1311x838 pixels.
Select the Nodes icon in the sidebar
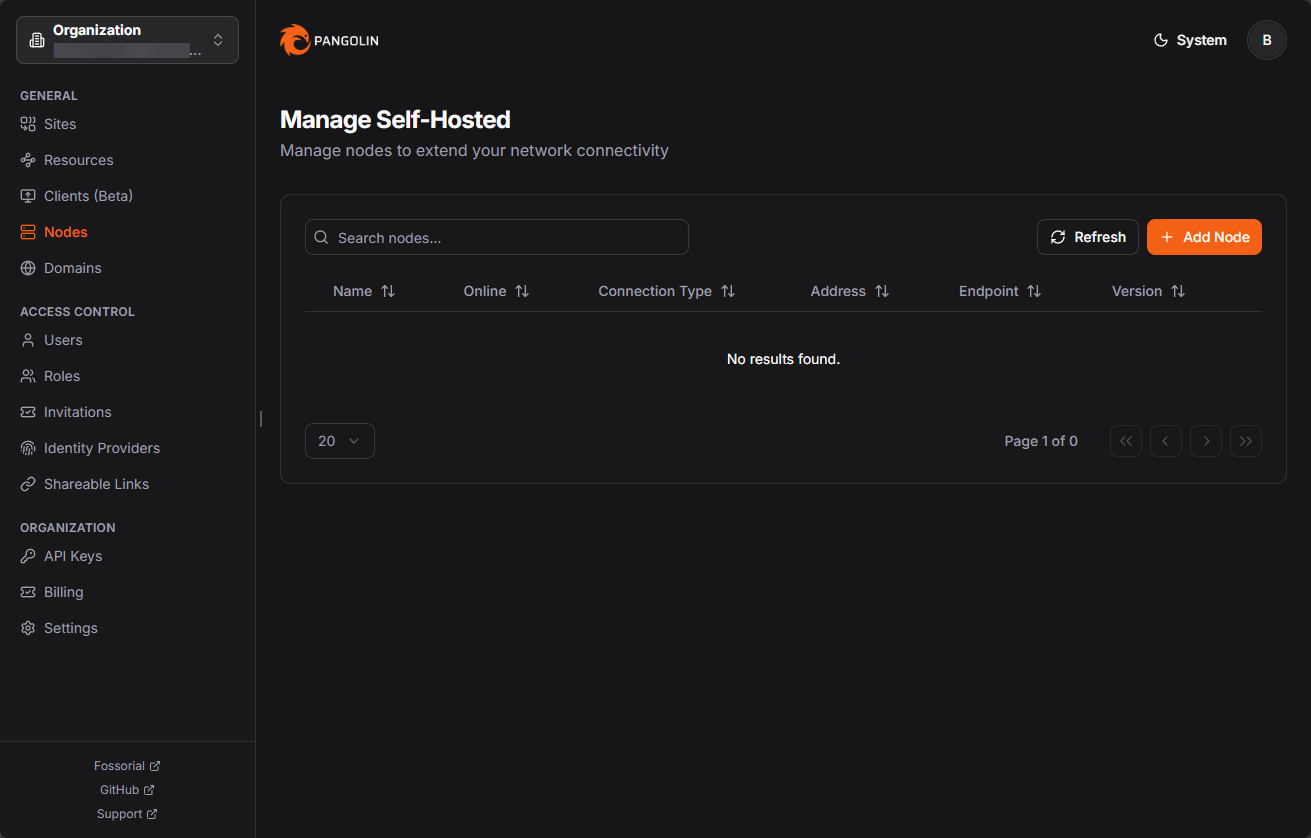28,232
